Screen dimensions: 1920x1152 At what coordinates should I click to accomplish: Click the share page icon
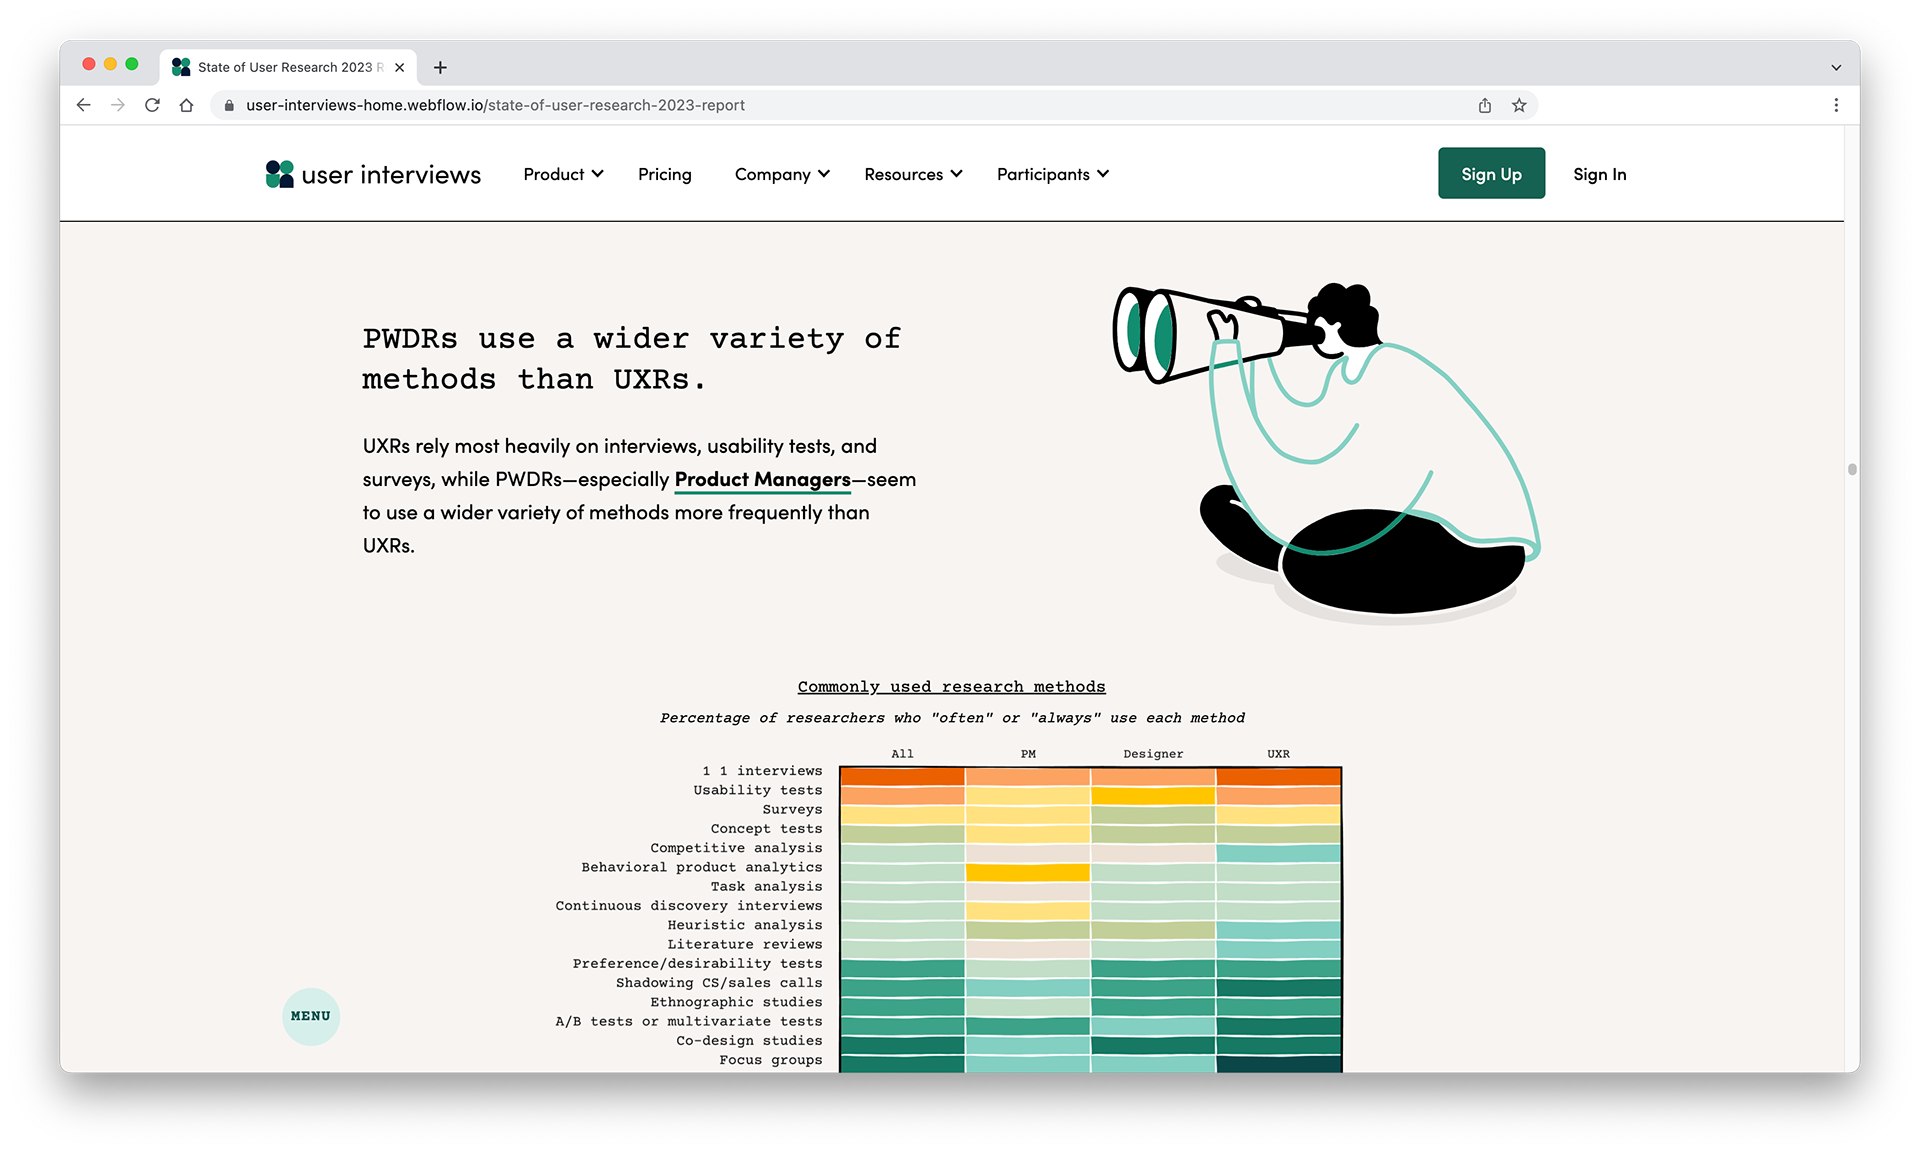coord(1485,105)
